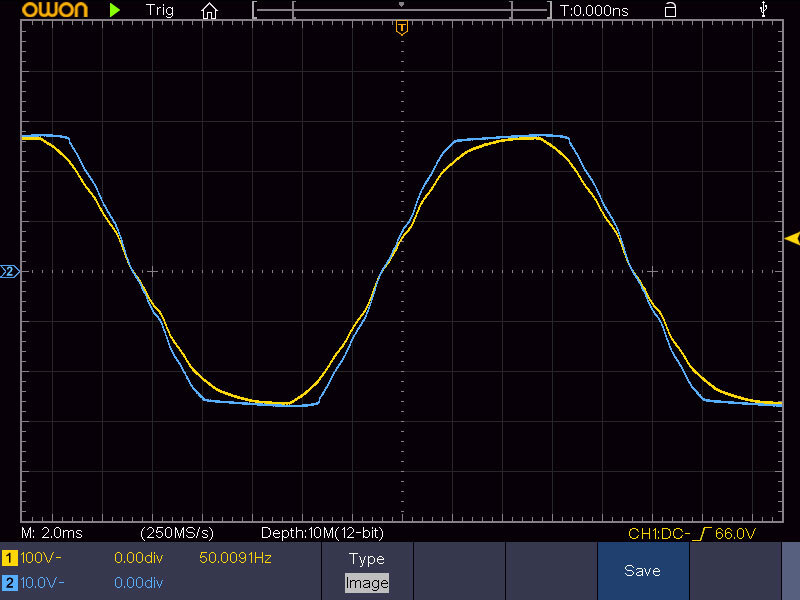Click the home icon in top bar

point(209,11)
